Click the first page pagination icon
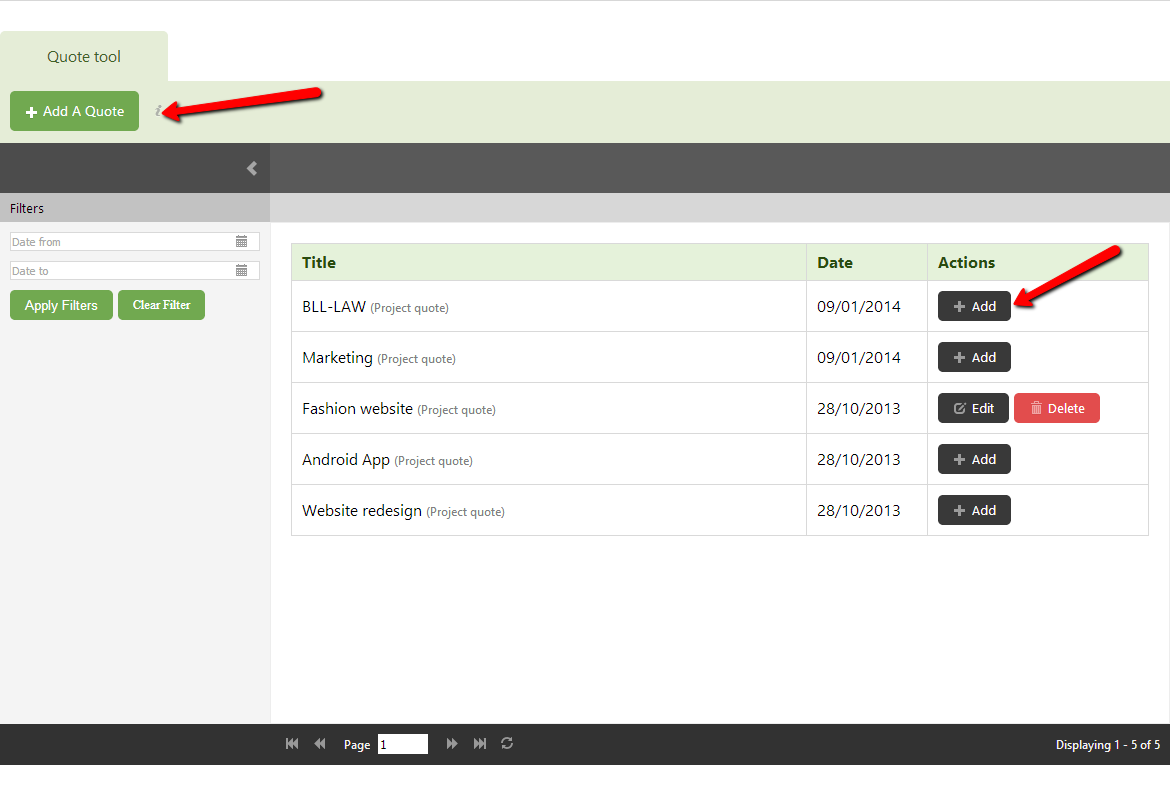 coord(292,744)
